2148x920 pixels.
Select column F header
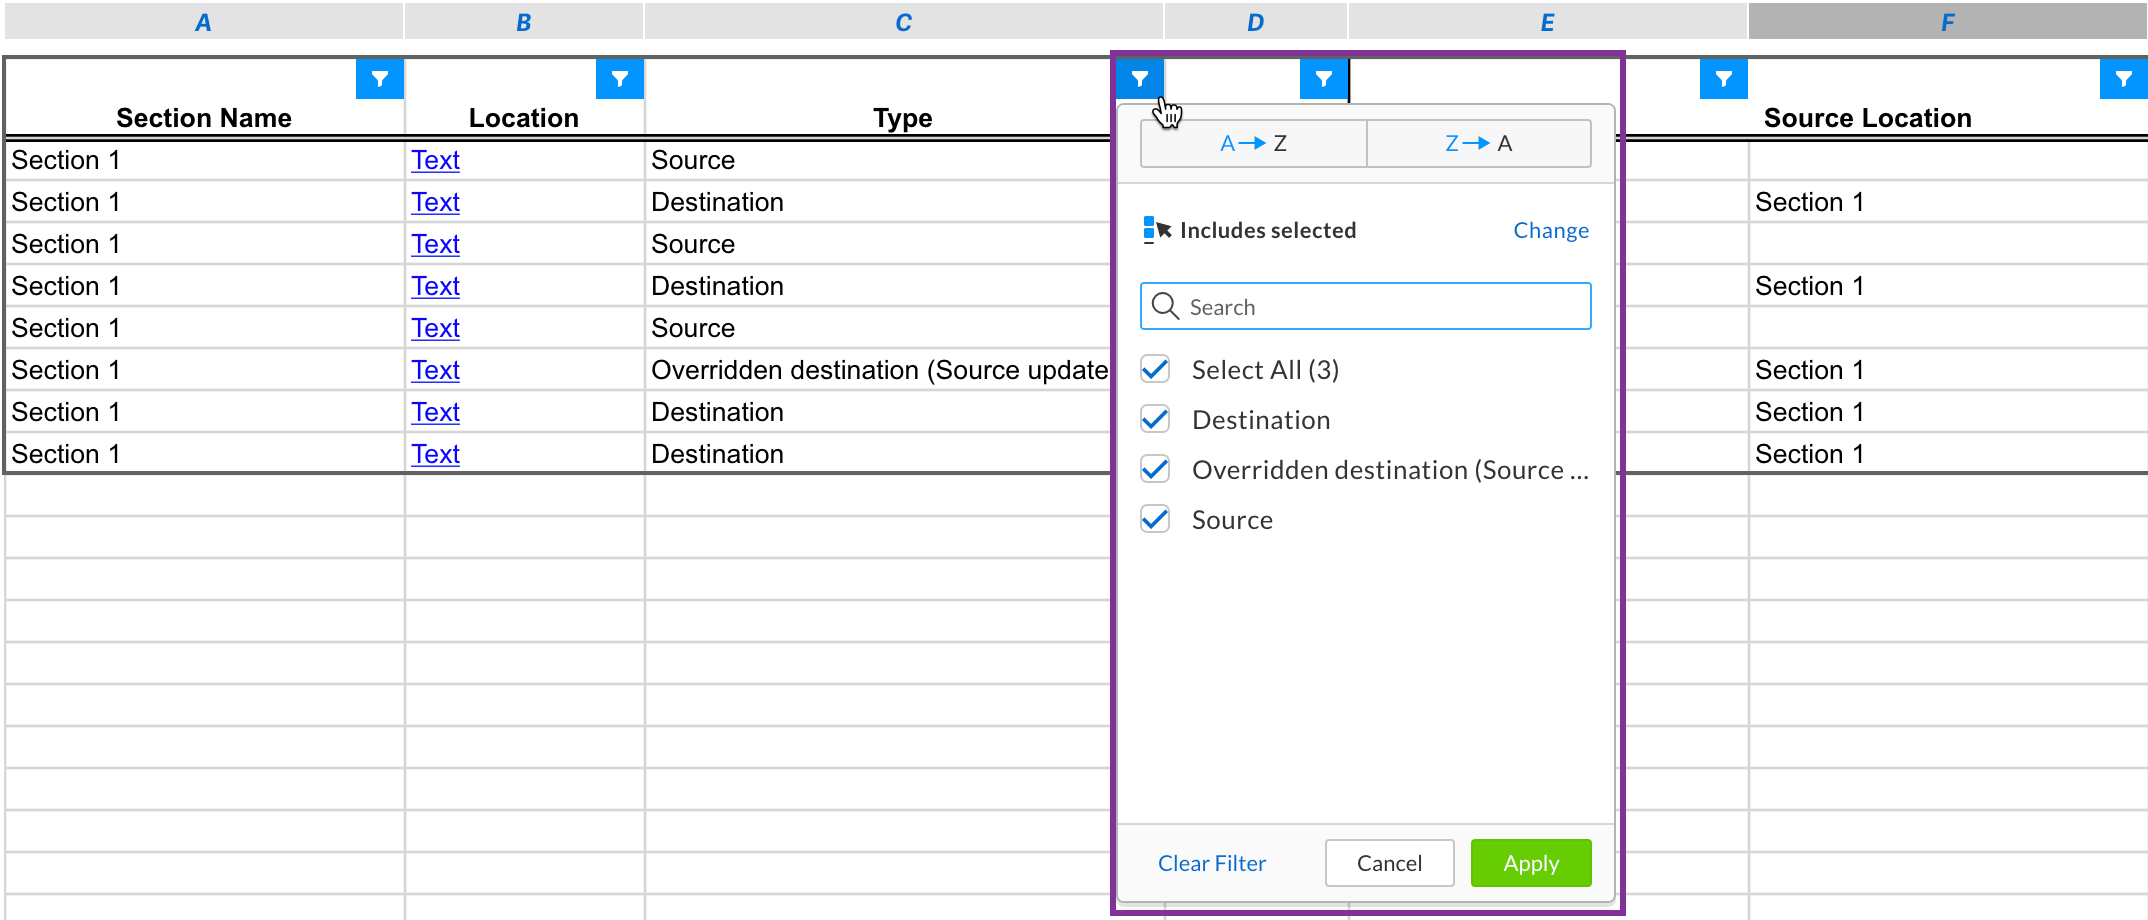tap(1946, 21)
